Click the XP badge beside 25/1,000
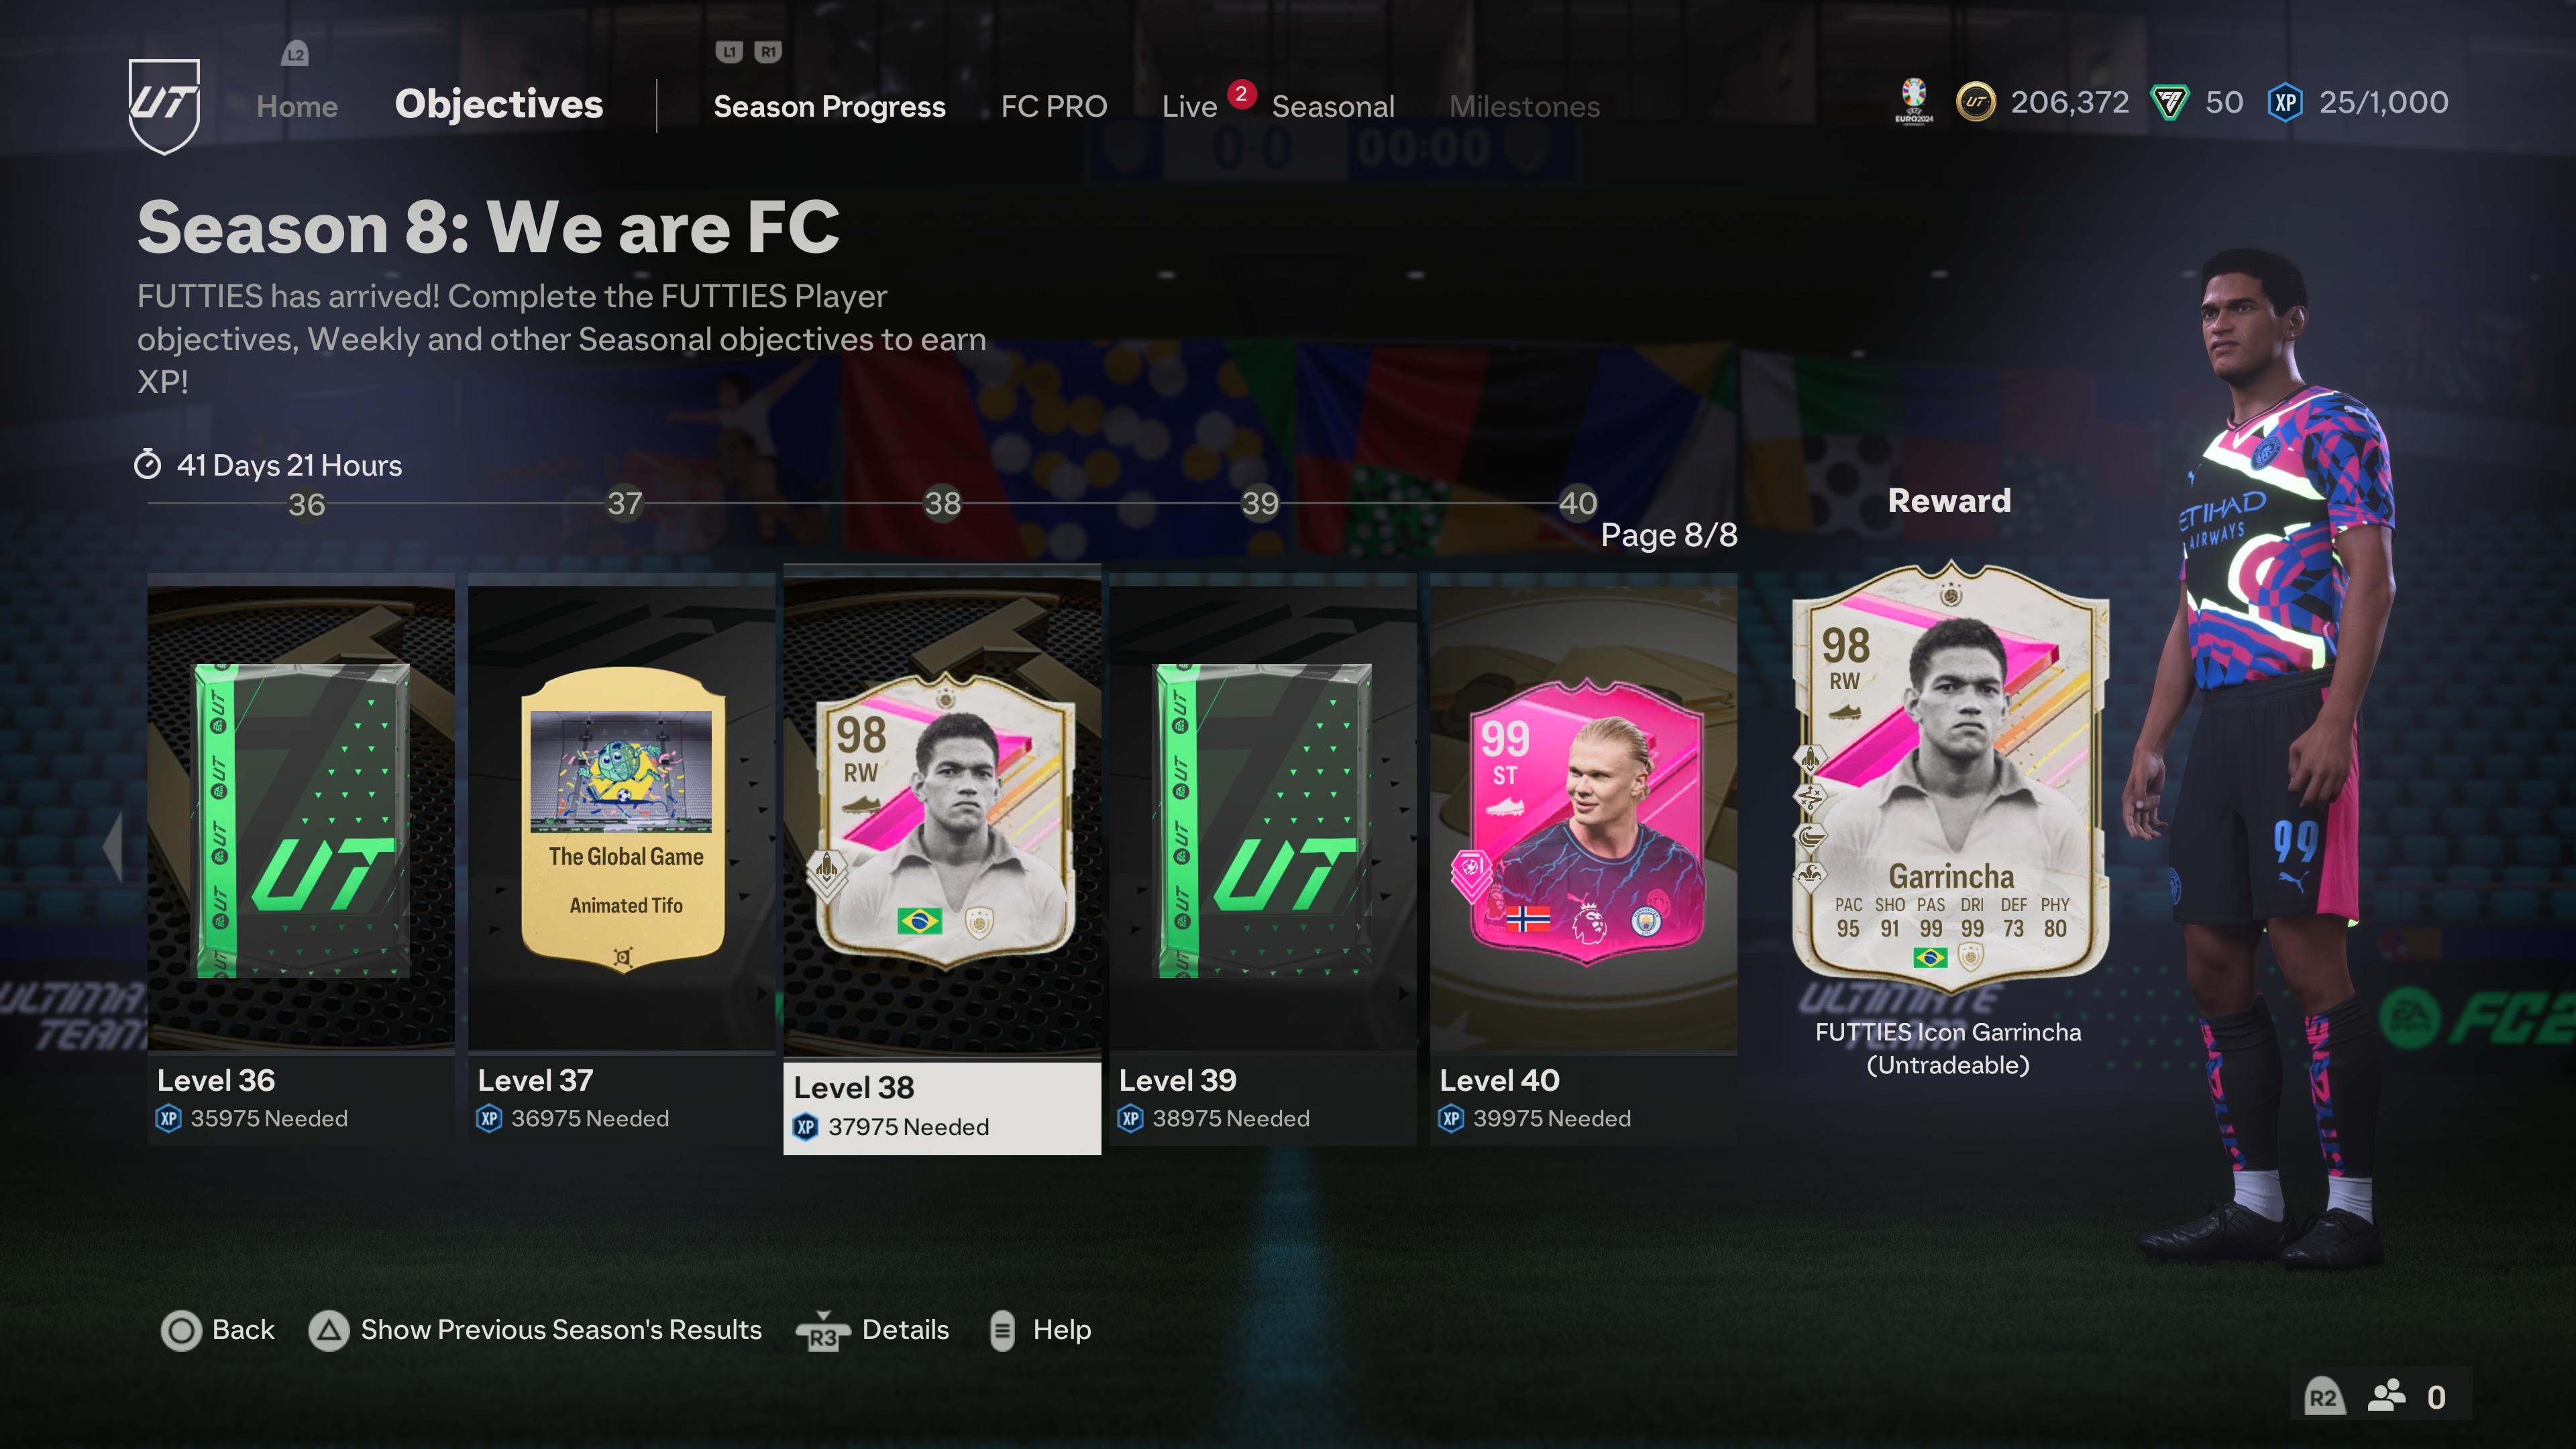The height and width of the screenshot is (1449, 2576). [x=2285, y=102]
